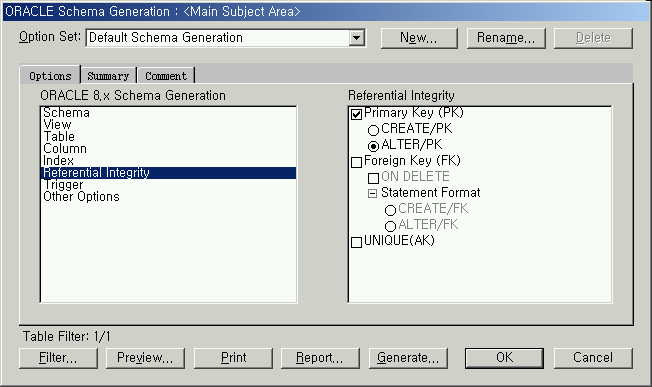Select Index in the generation list
Viewport: 652px width, 387px height.
(168, 161)
